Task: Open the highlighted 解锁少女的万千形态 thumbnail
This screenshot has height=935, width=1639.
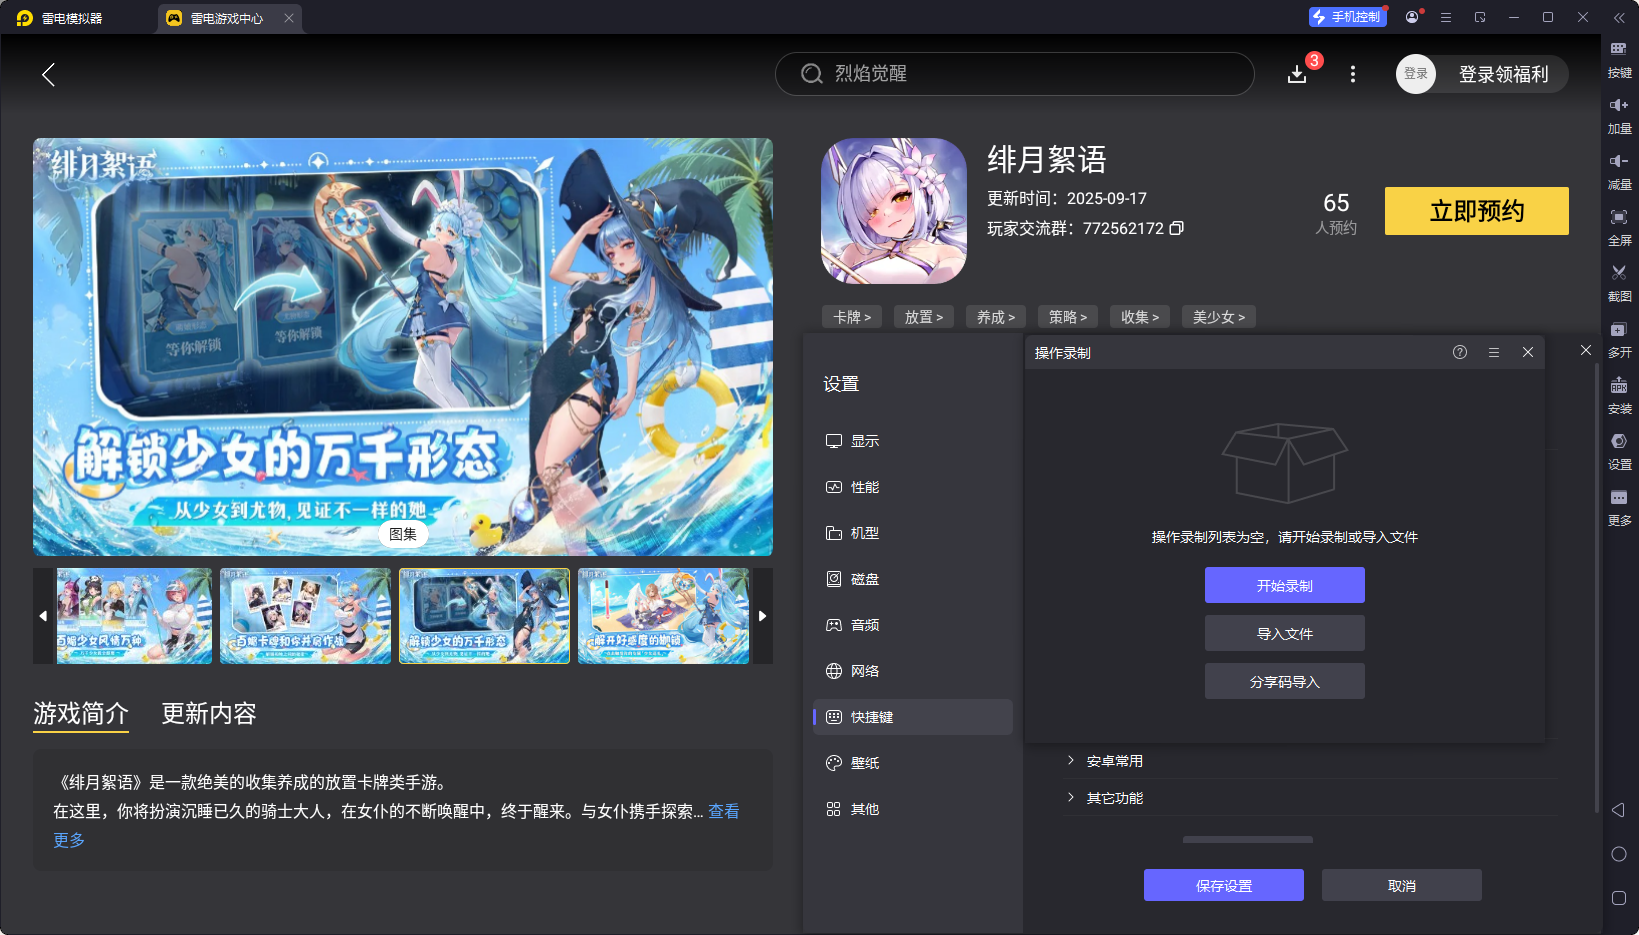Action: tap(484, 616)
